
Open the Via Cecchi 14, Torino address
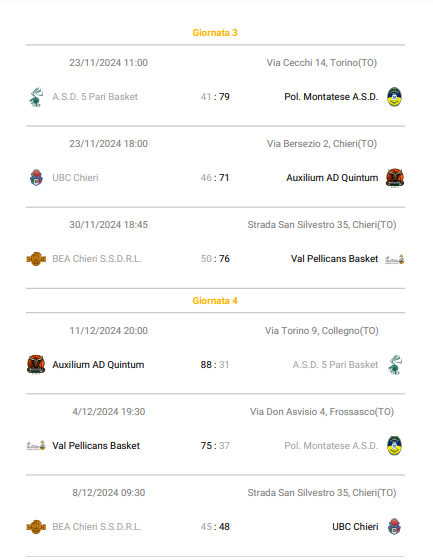[322, 63]
